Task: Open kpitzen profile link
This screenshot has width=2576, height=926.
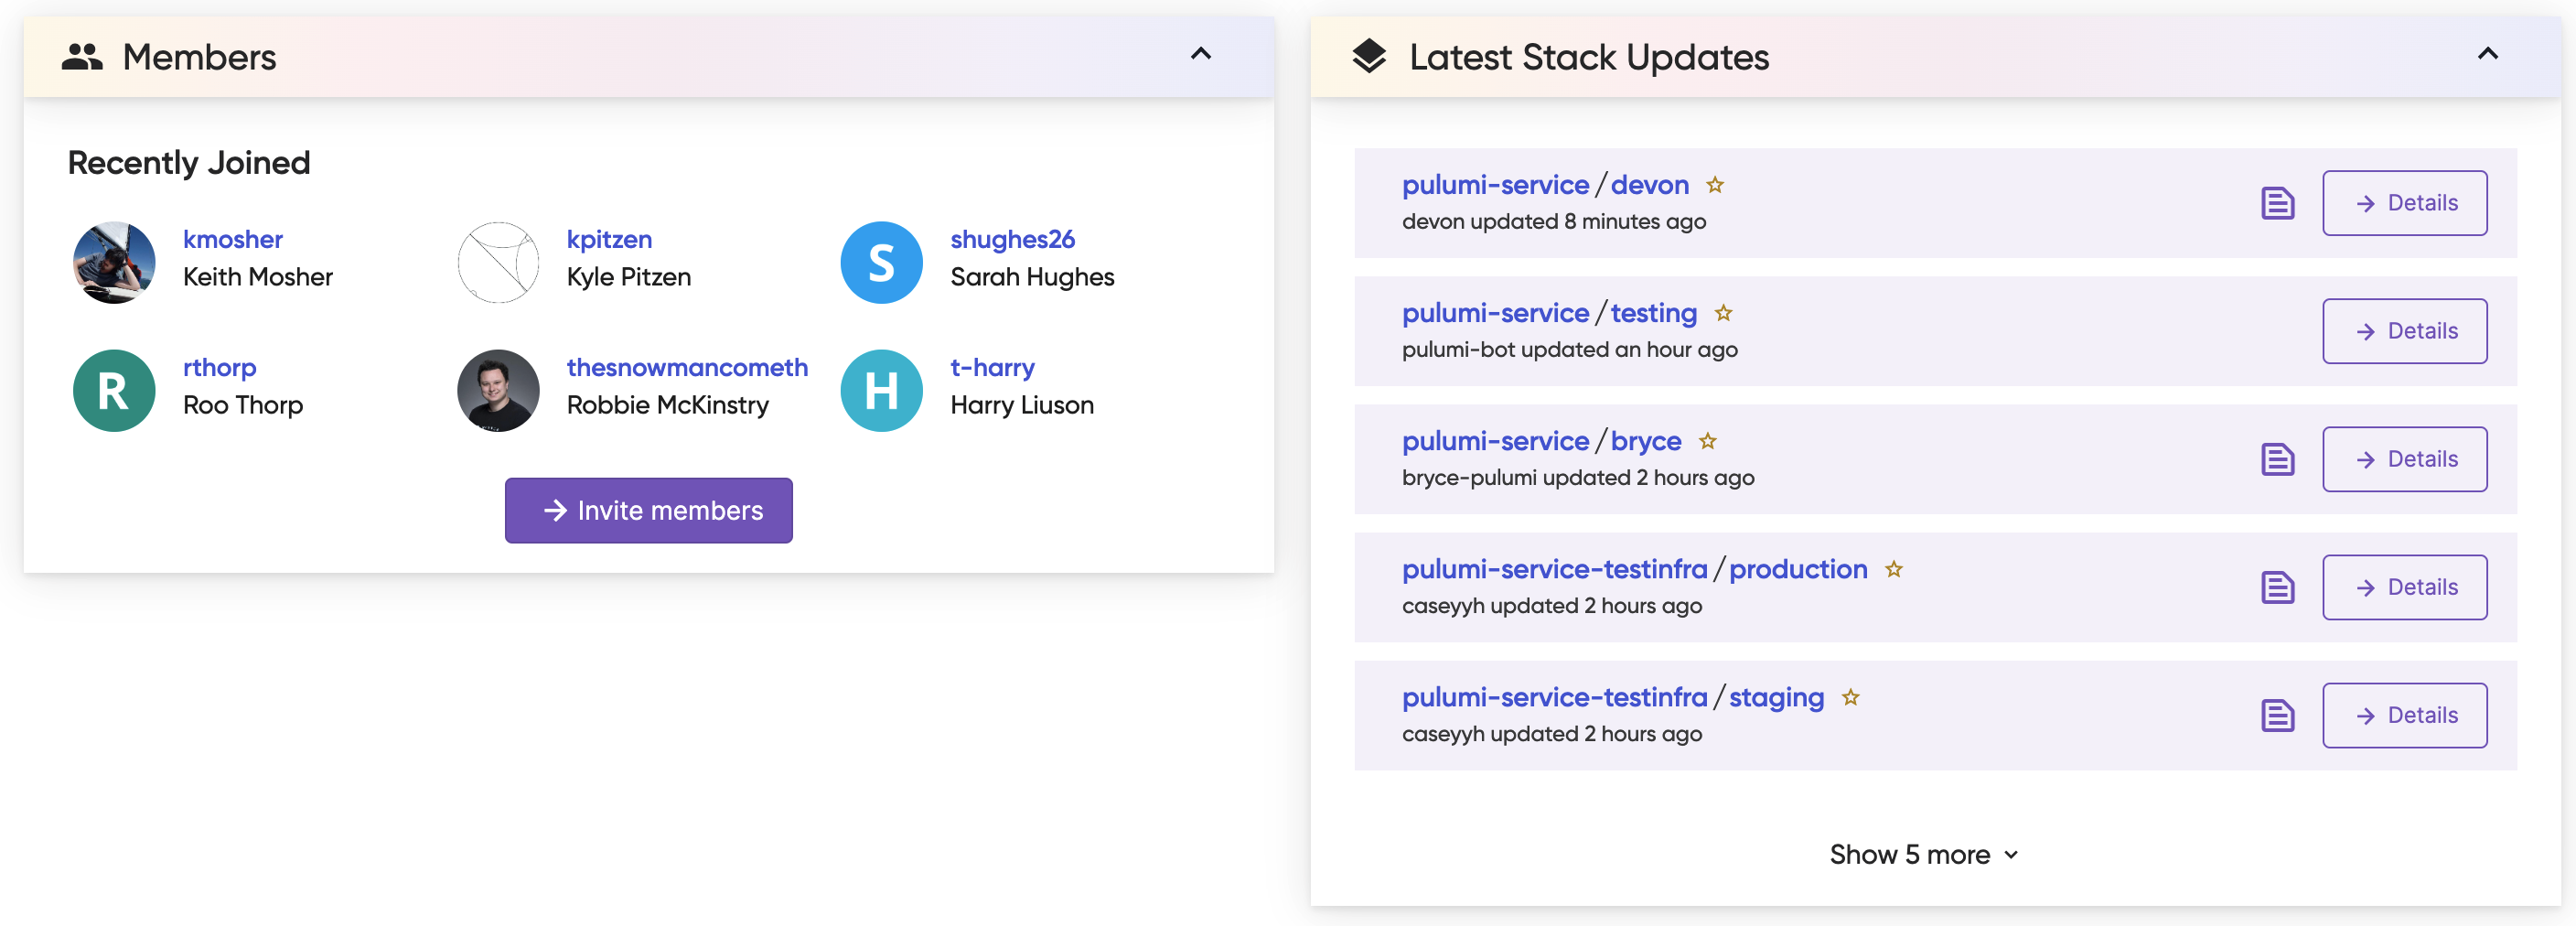Action: point(609,240)
